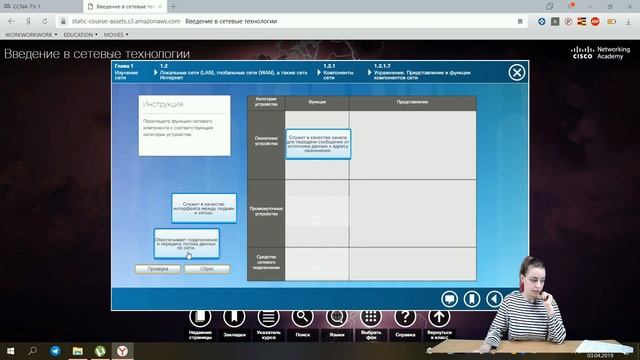Click the 1.2 LAN/WAN breadcrumb section
This screenshot has width=640, height=360.
tap(233, 71)
